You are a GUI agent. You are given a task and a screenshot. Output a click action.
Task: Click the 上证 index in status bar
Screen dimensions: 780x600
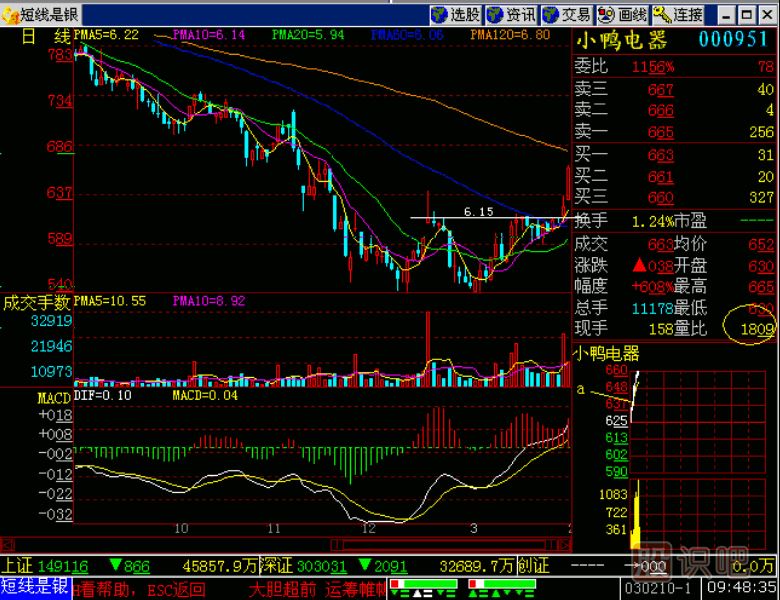[18, 566]
